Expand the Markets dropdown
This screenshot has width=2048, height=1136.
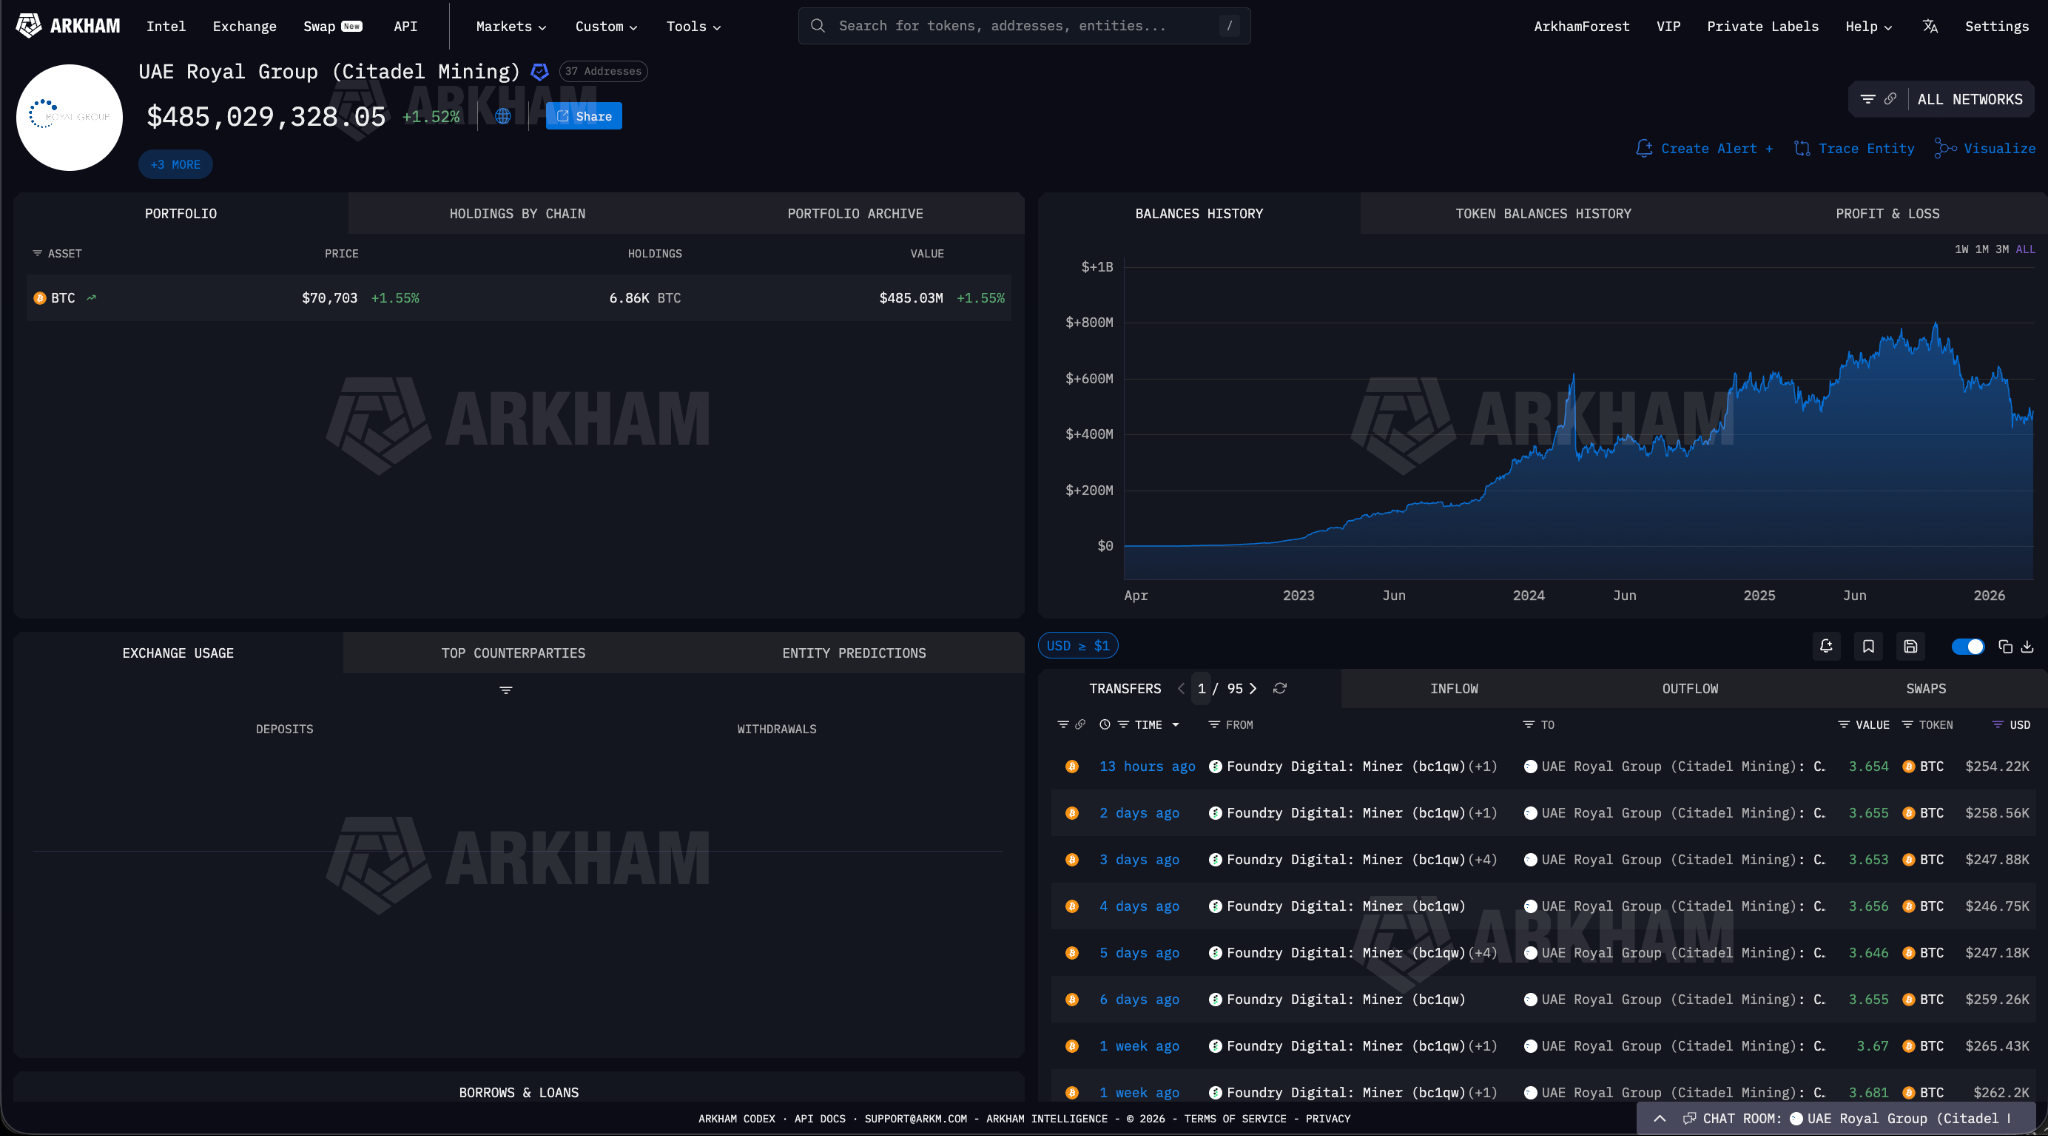point(509,26)
